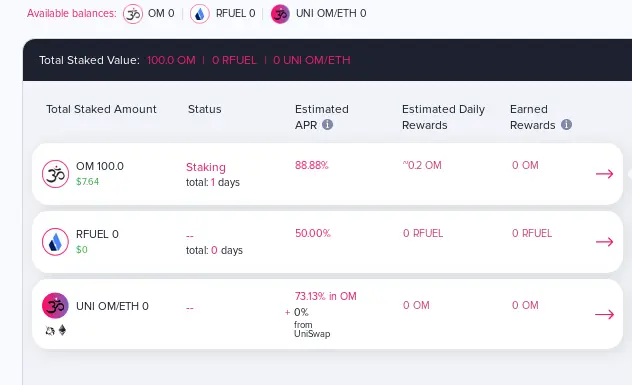
Task: Click the Uniswap unicorn icon under UNI OM/ETH
Action: [x=50, y=331]
